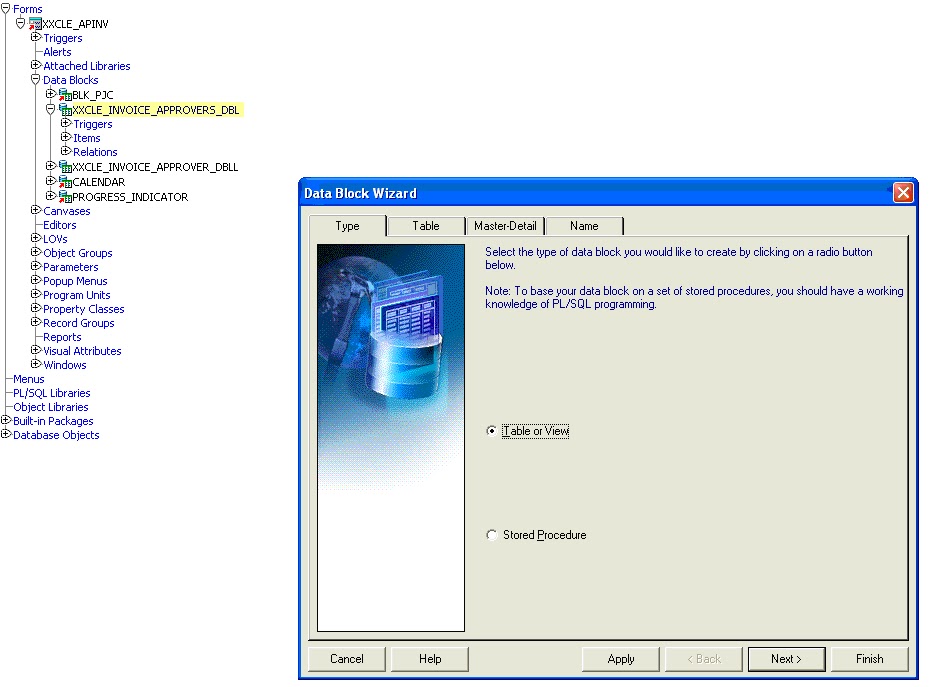Select the Menus tree node

[x=28, y=379]
